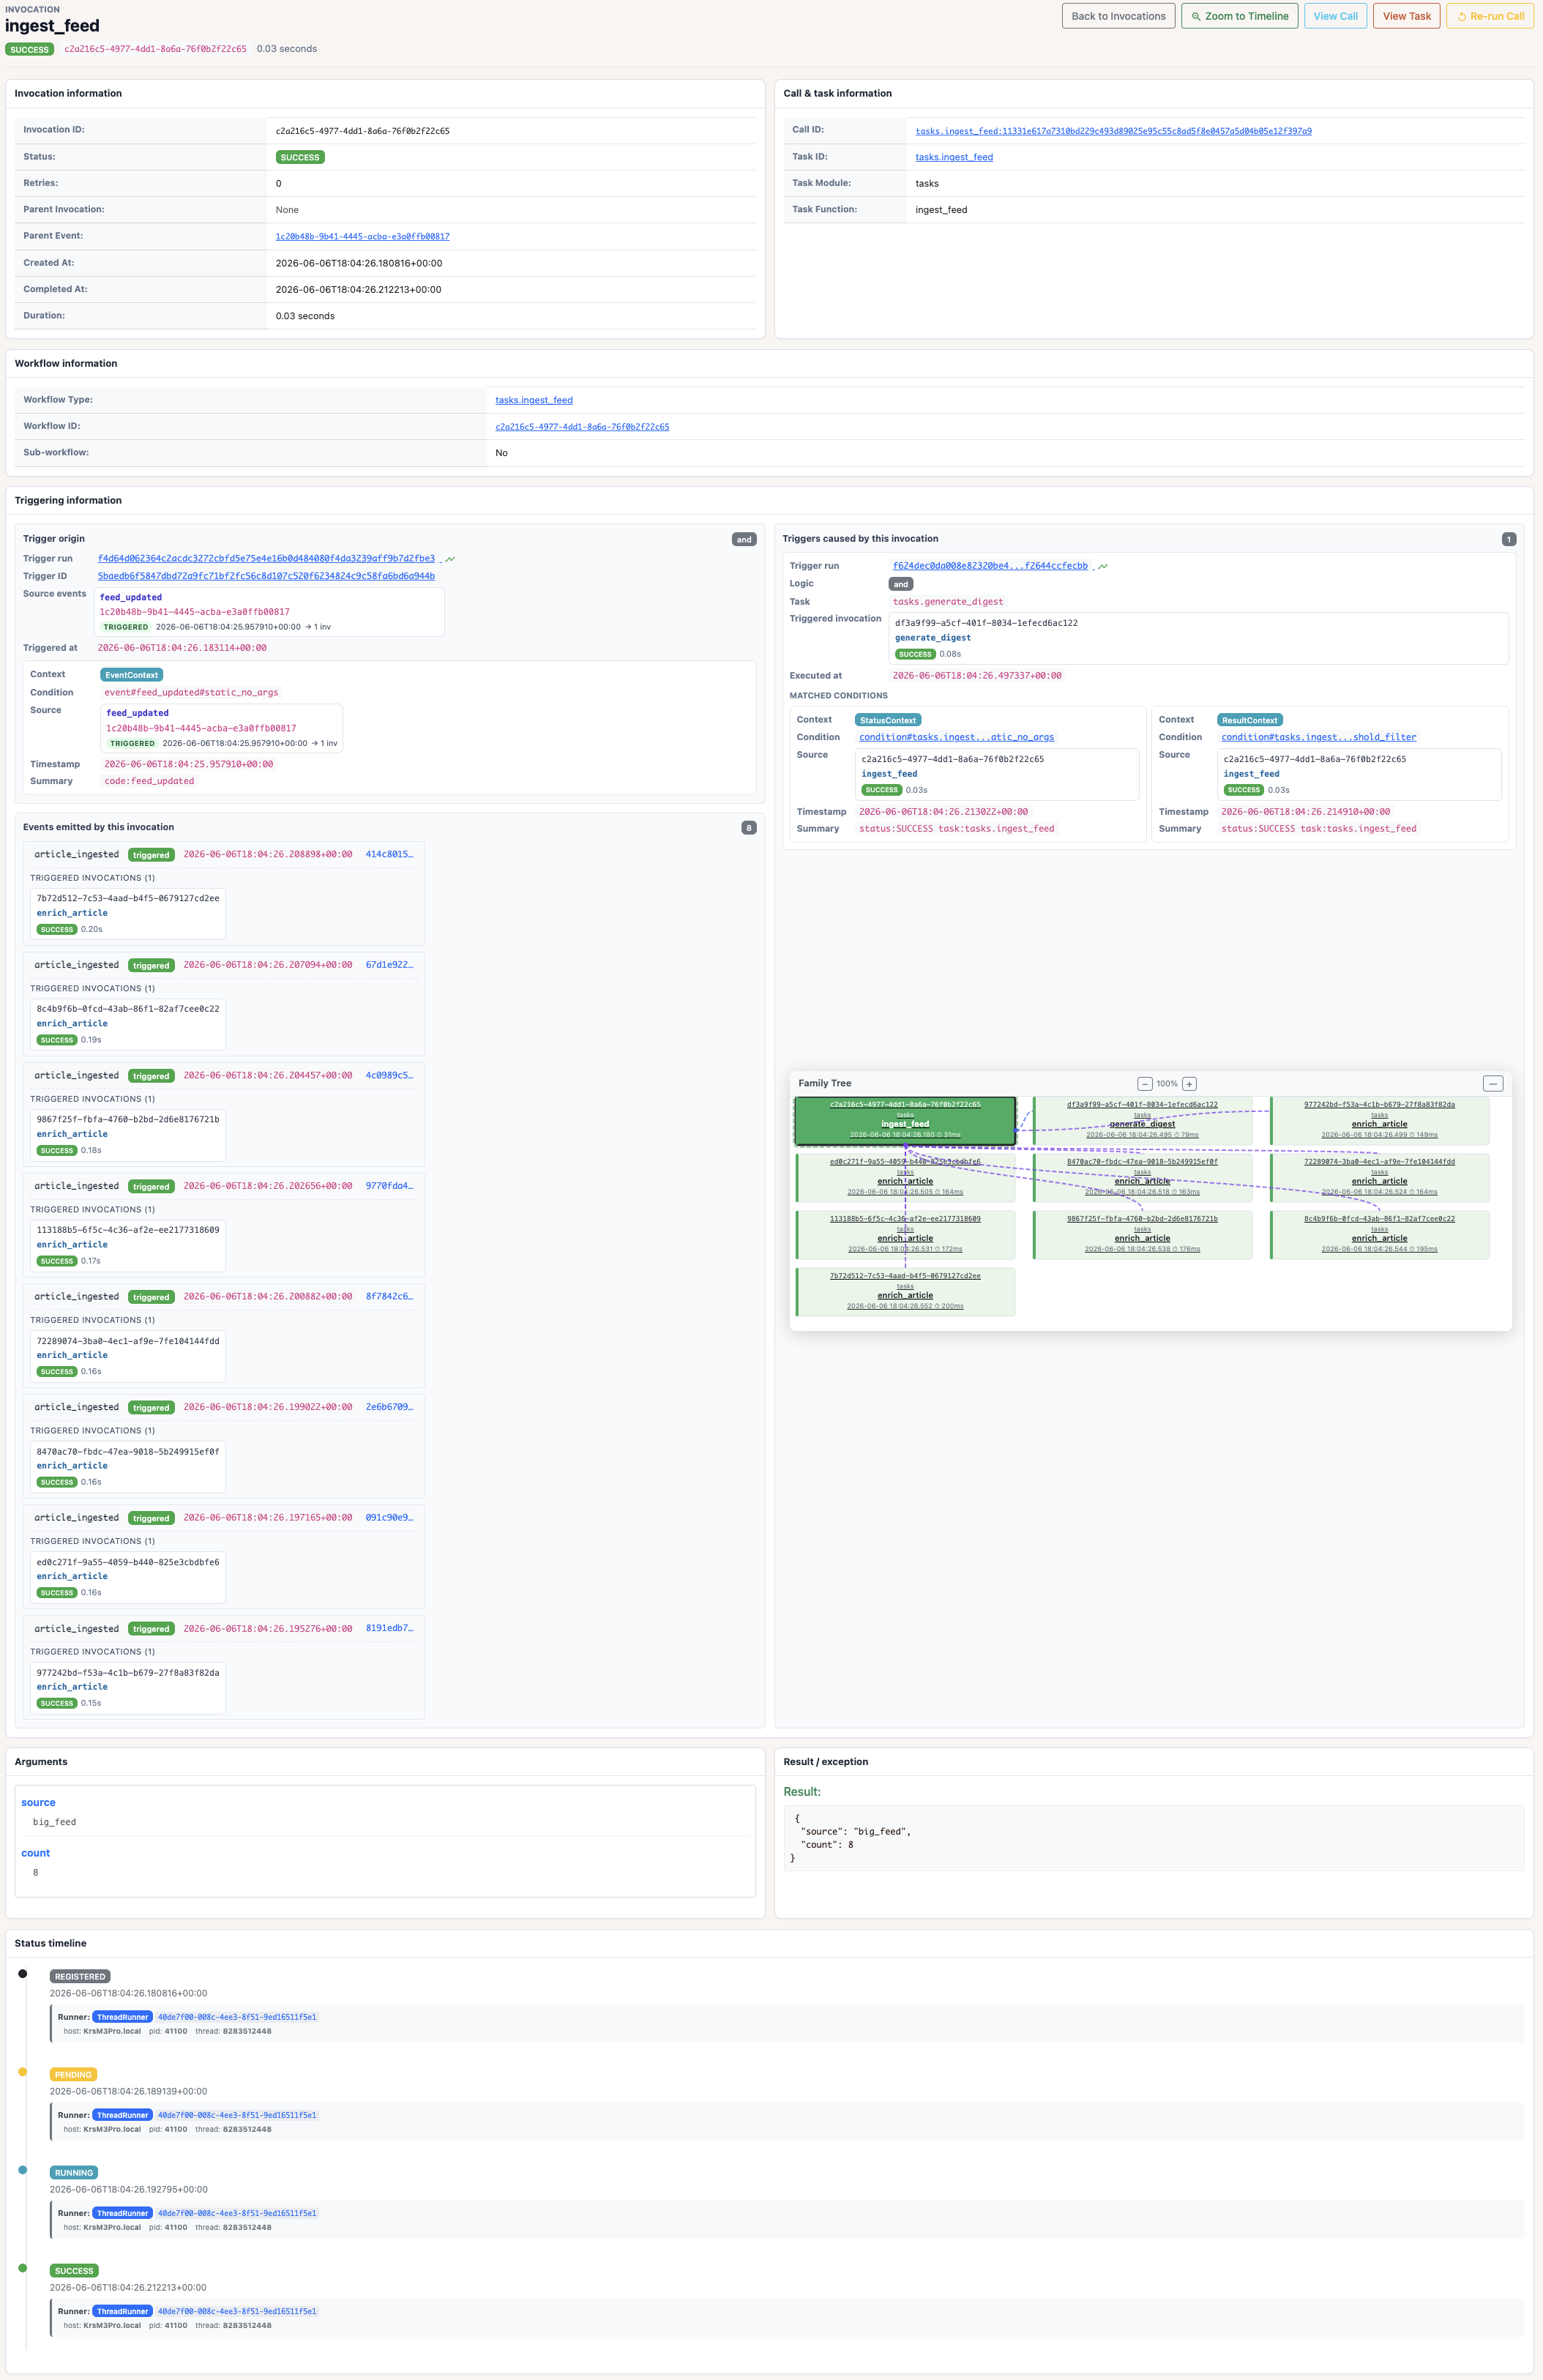1543x2380 pixels.
Task: Zoom out Family Tree with minus button
Action: (1145, 1084)
